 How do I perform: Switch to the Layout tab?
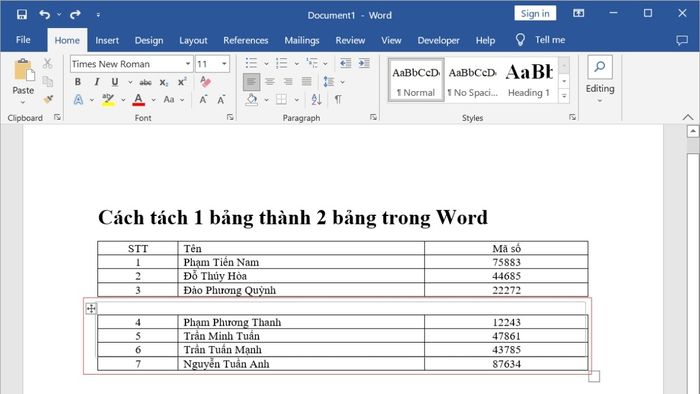click(x=193, y=40)
